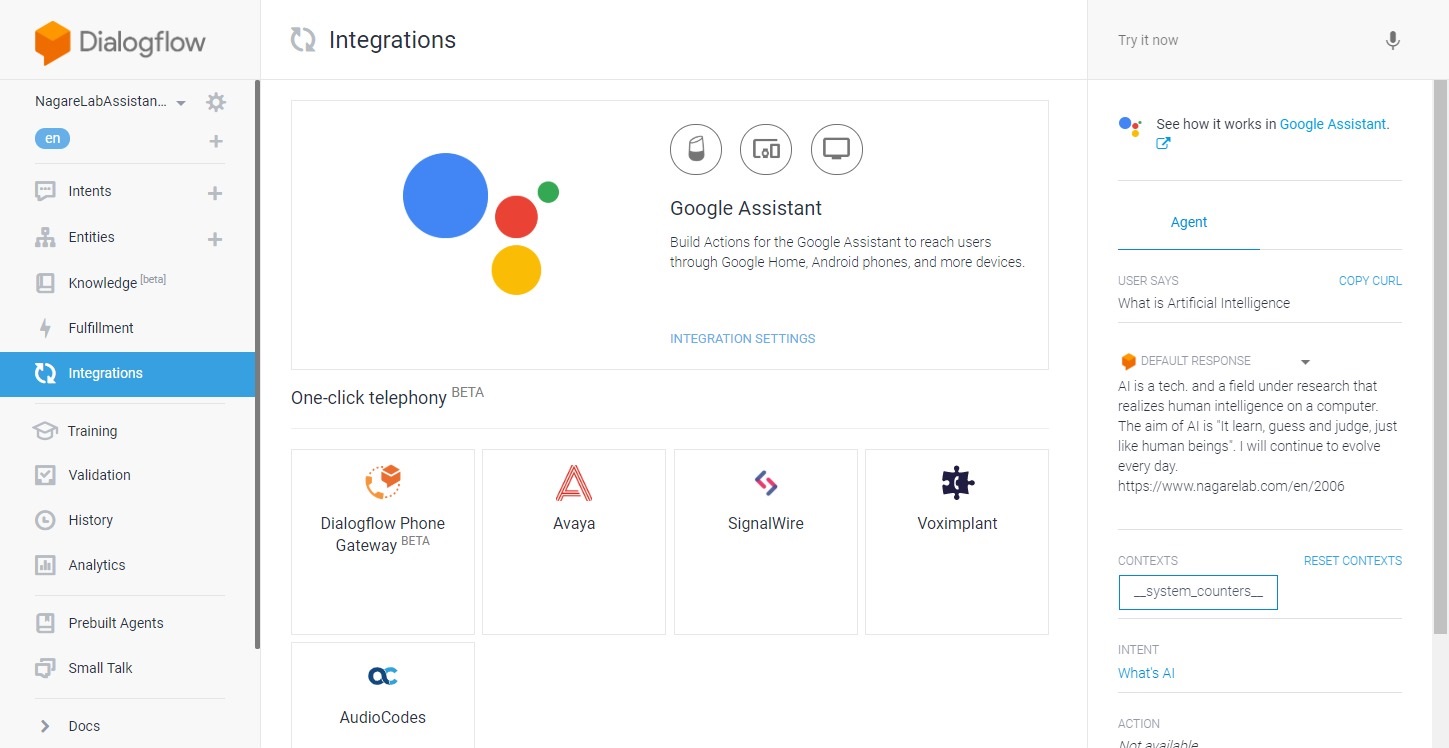Image resolution: width=1449 pixels, height=748 pixels.
Task: Click the Entities hierarchy icon
Action: pos(45,237)
